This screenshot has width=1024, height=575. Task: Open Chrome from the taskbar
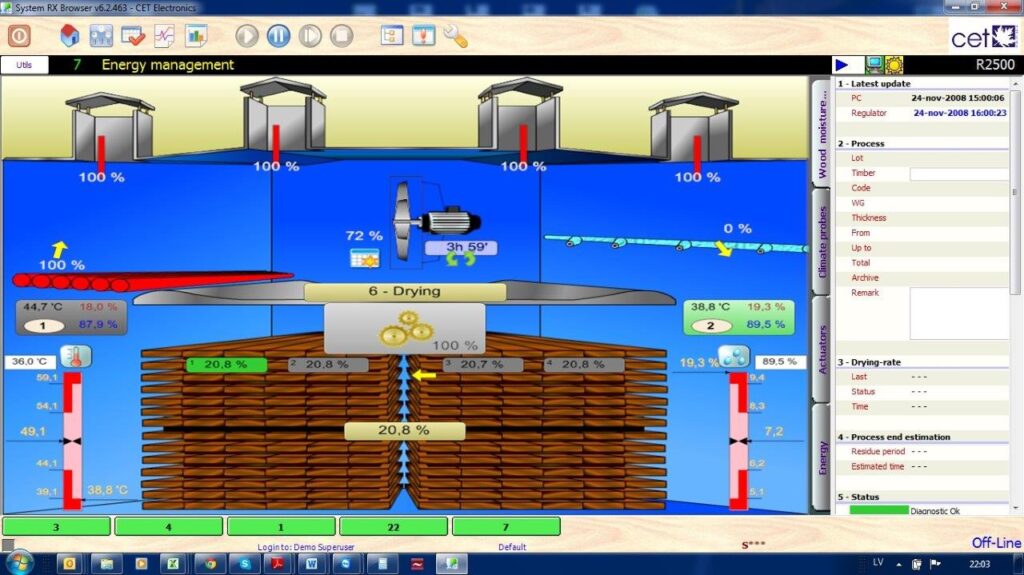(210, 564)
